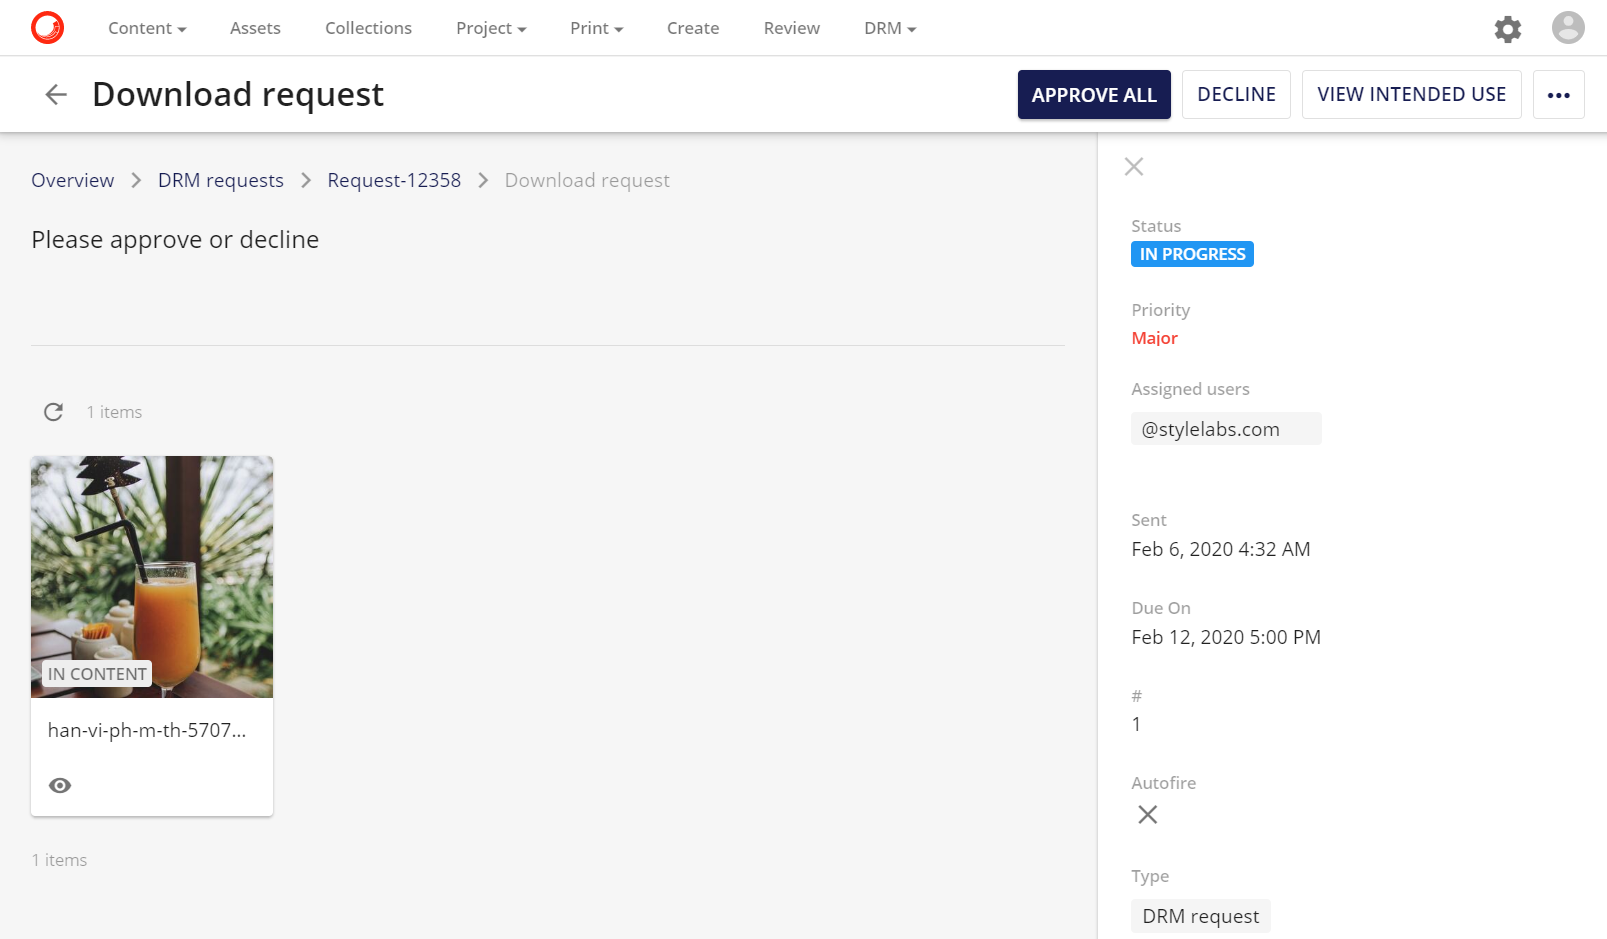Screen dimensions: 1607x939
Task: Toggle the IN CONTENT status badge
Action: [96, 673]
